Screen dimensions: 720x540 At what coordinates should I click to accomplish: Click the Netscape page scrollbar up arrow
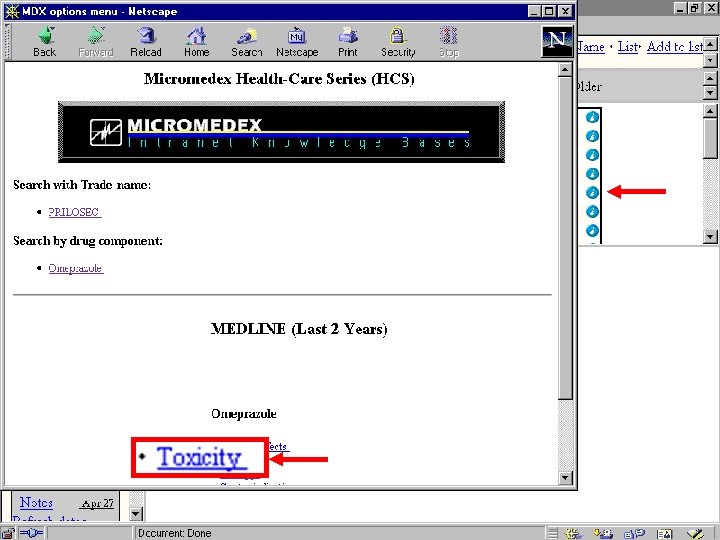[565, 69]
